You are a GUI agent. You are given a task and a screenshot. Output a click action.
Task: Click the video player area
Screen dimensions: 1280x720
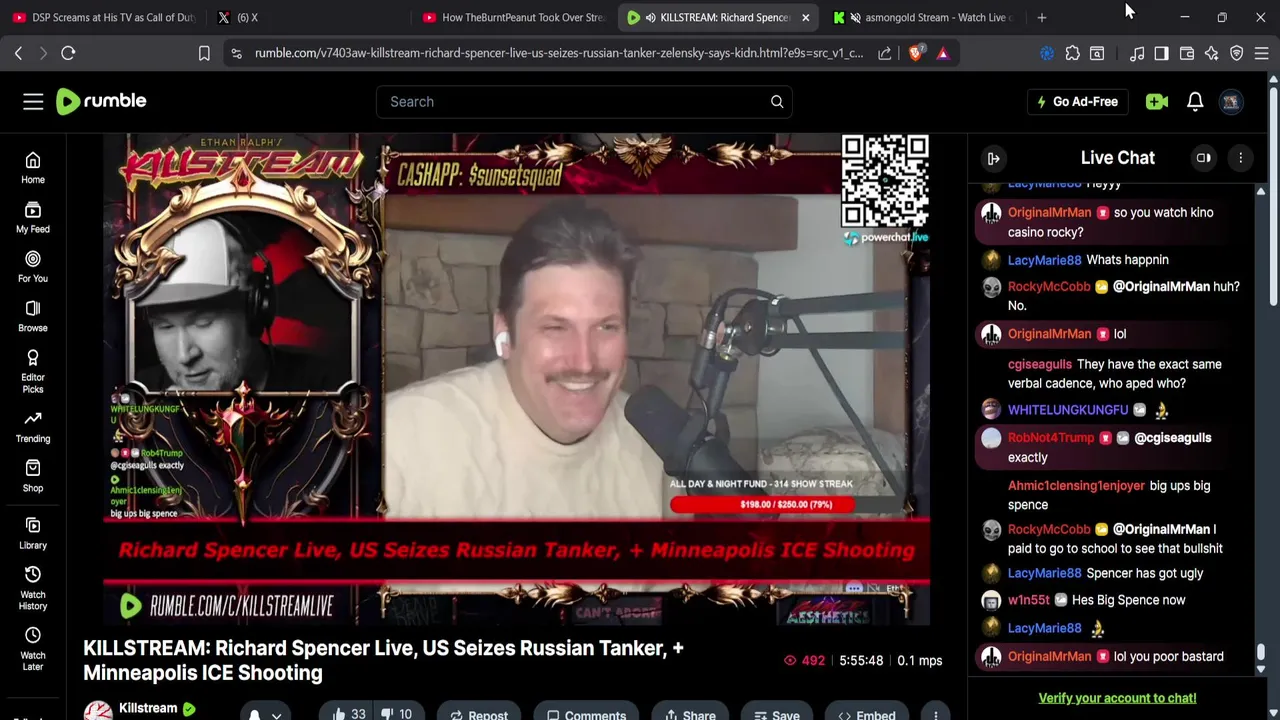coord(517,379)
